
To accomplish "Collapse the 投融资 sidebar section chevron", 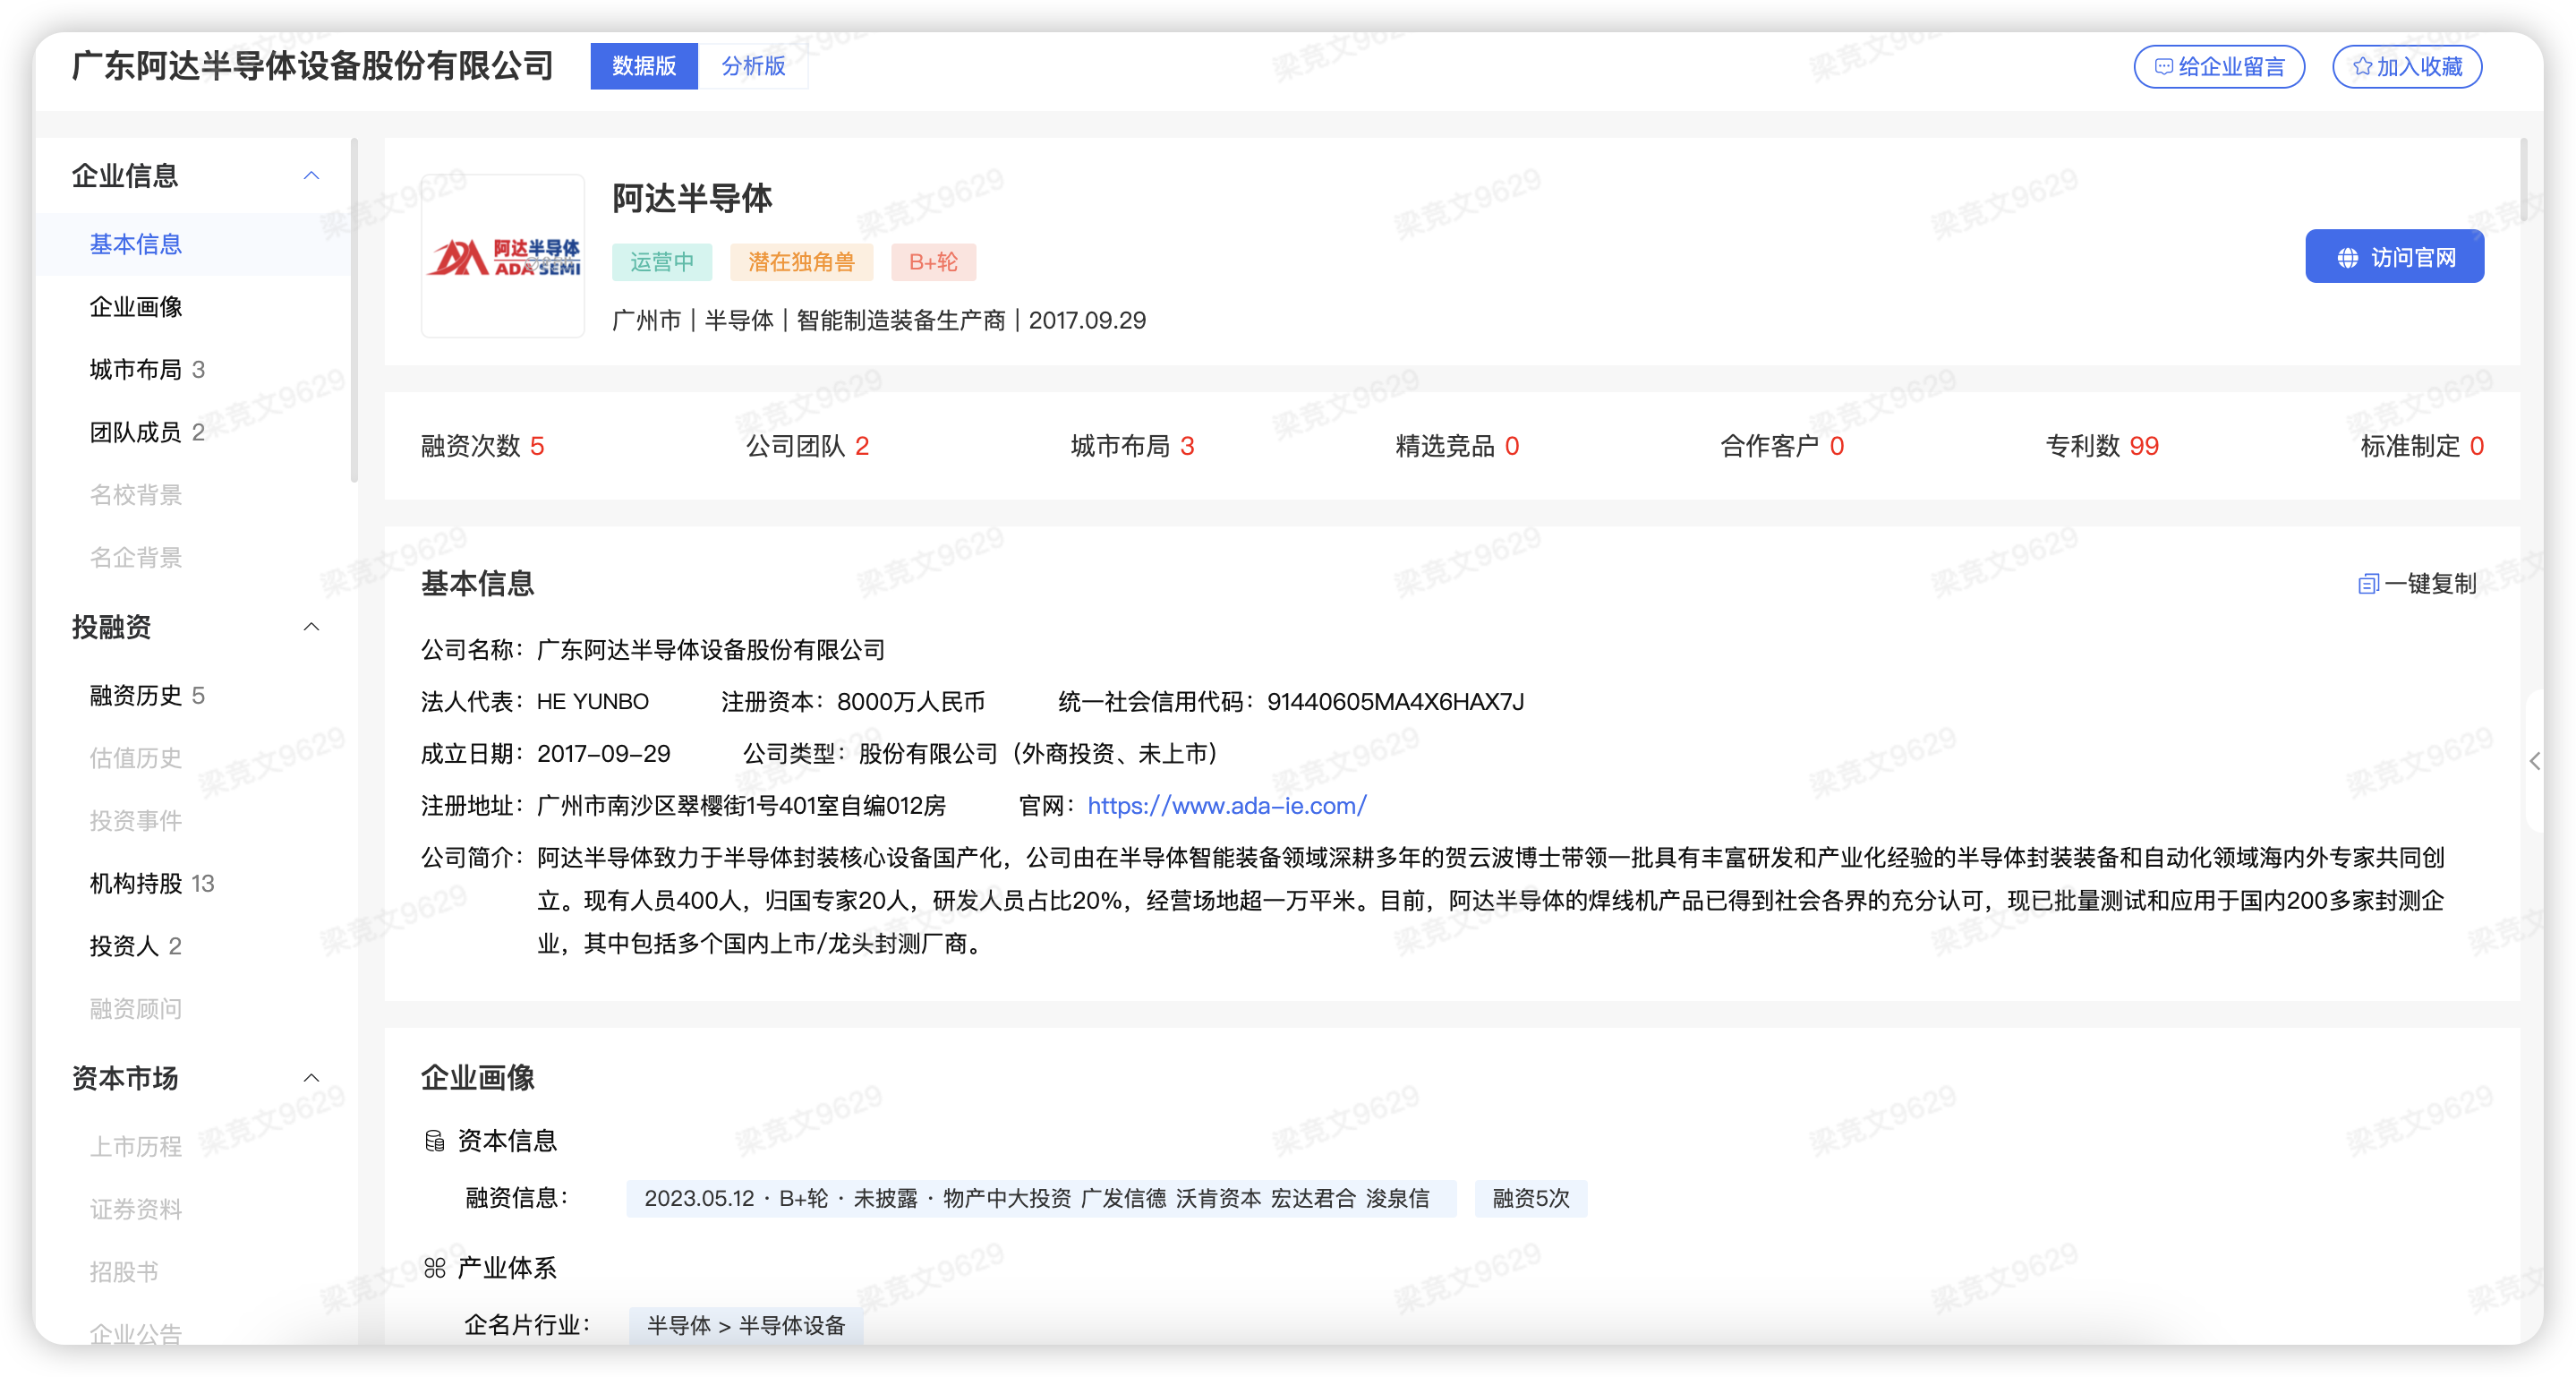I will tap(311, 627).
